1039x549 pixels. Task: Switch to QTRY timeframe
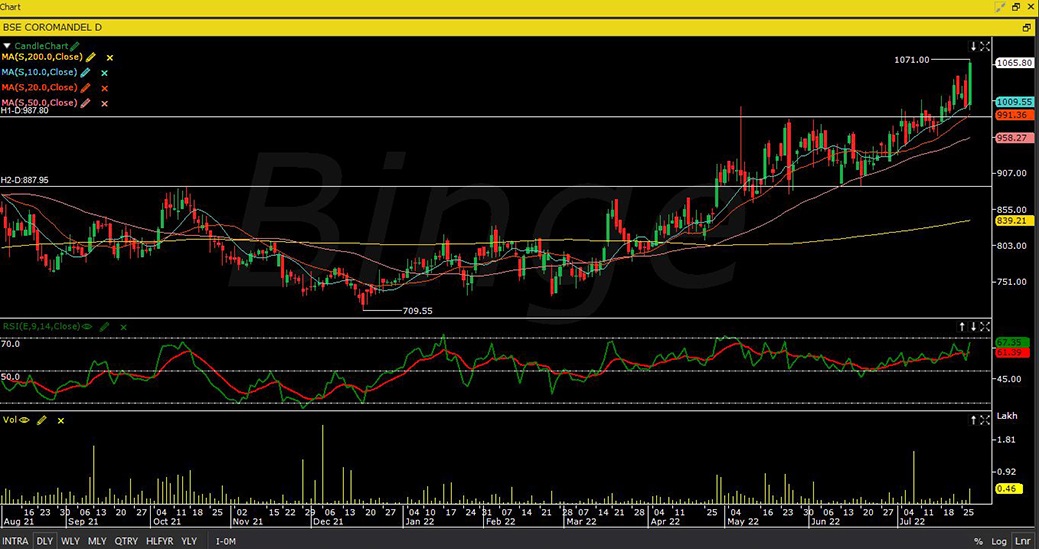126,541
